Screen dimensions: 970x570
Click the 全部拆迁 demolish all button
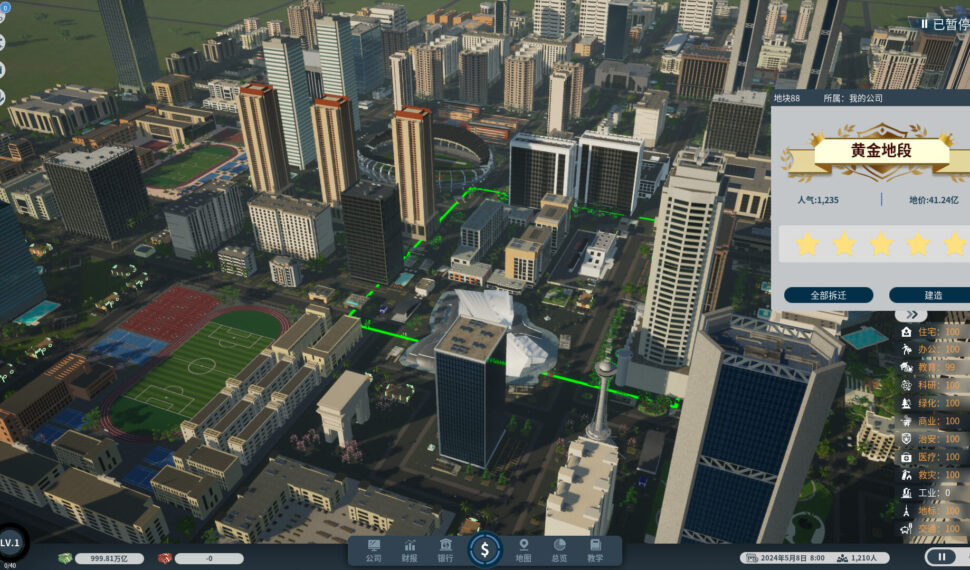(828, 295)
